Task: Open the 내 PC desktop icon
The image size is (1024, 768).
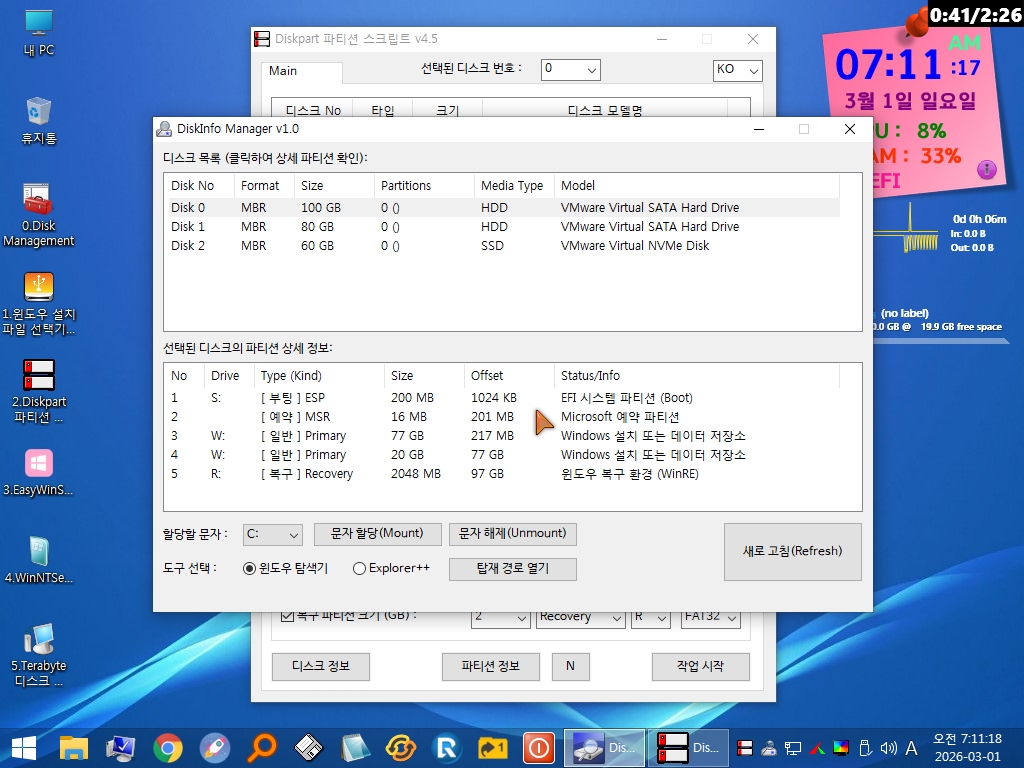Action: point(39,33)
